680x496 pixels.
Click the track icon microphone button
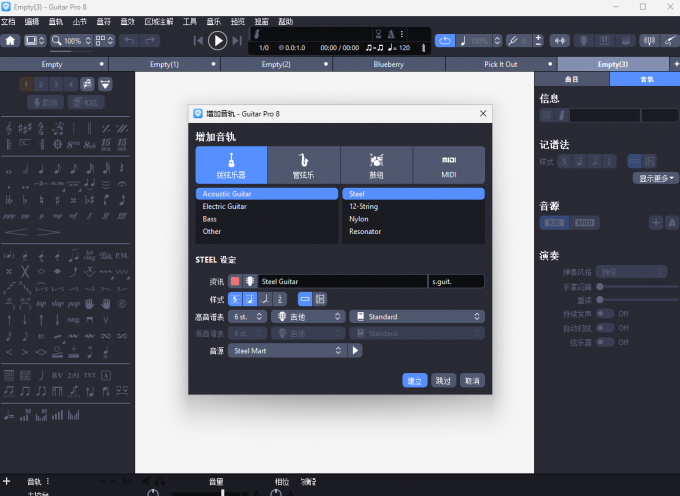pos(250,282)
